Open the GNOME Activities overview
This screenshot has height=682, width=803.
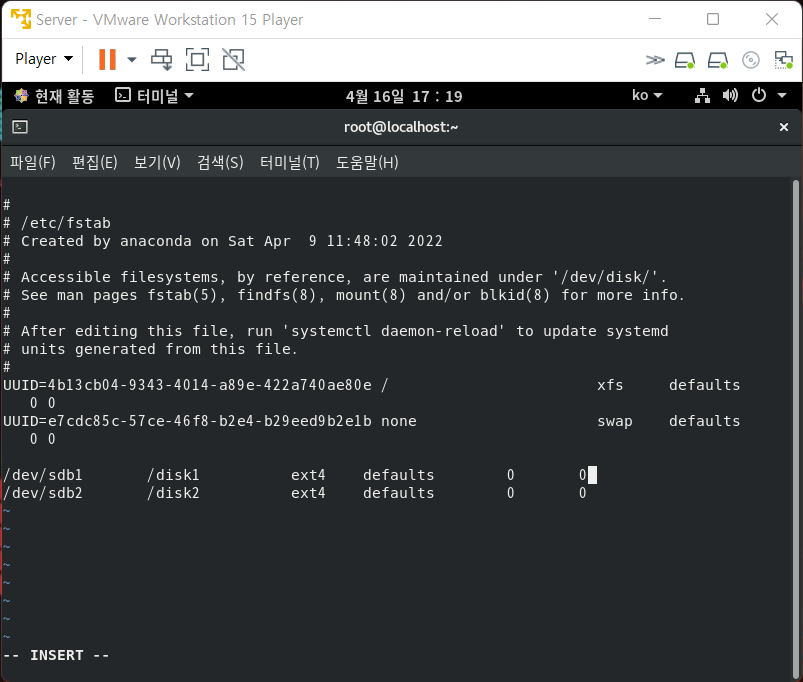click(54, 96)
